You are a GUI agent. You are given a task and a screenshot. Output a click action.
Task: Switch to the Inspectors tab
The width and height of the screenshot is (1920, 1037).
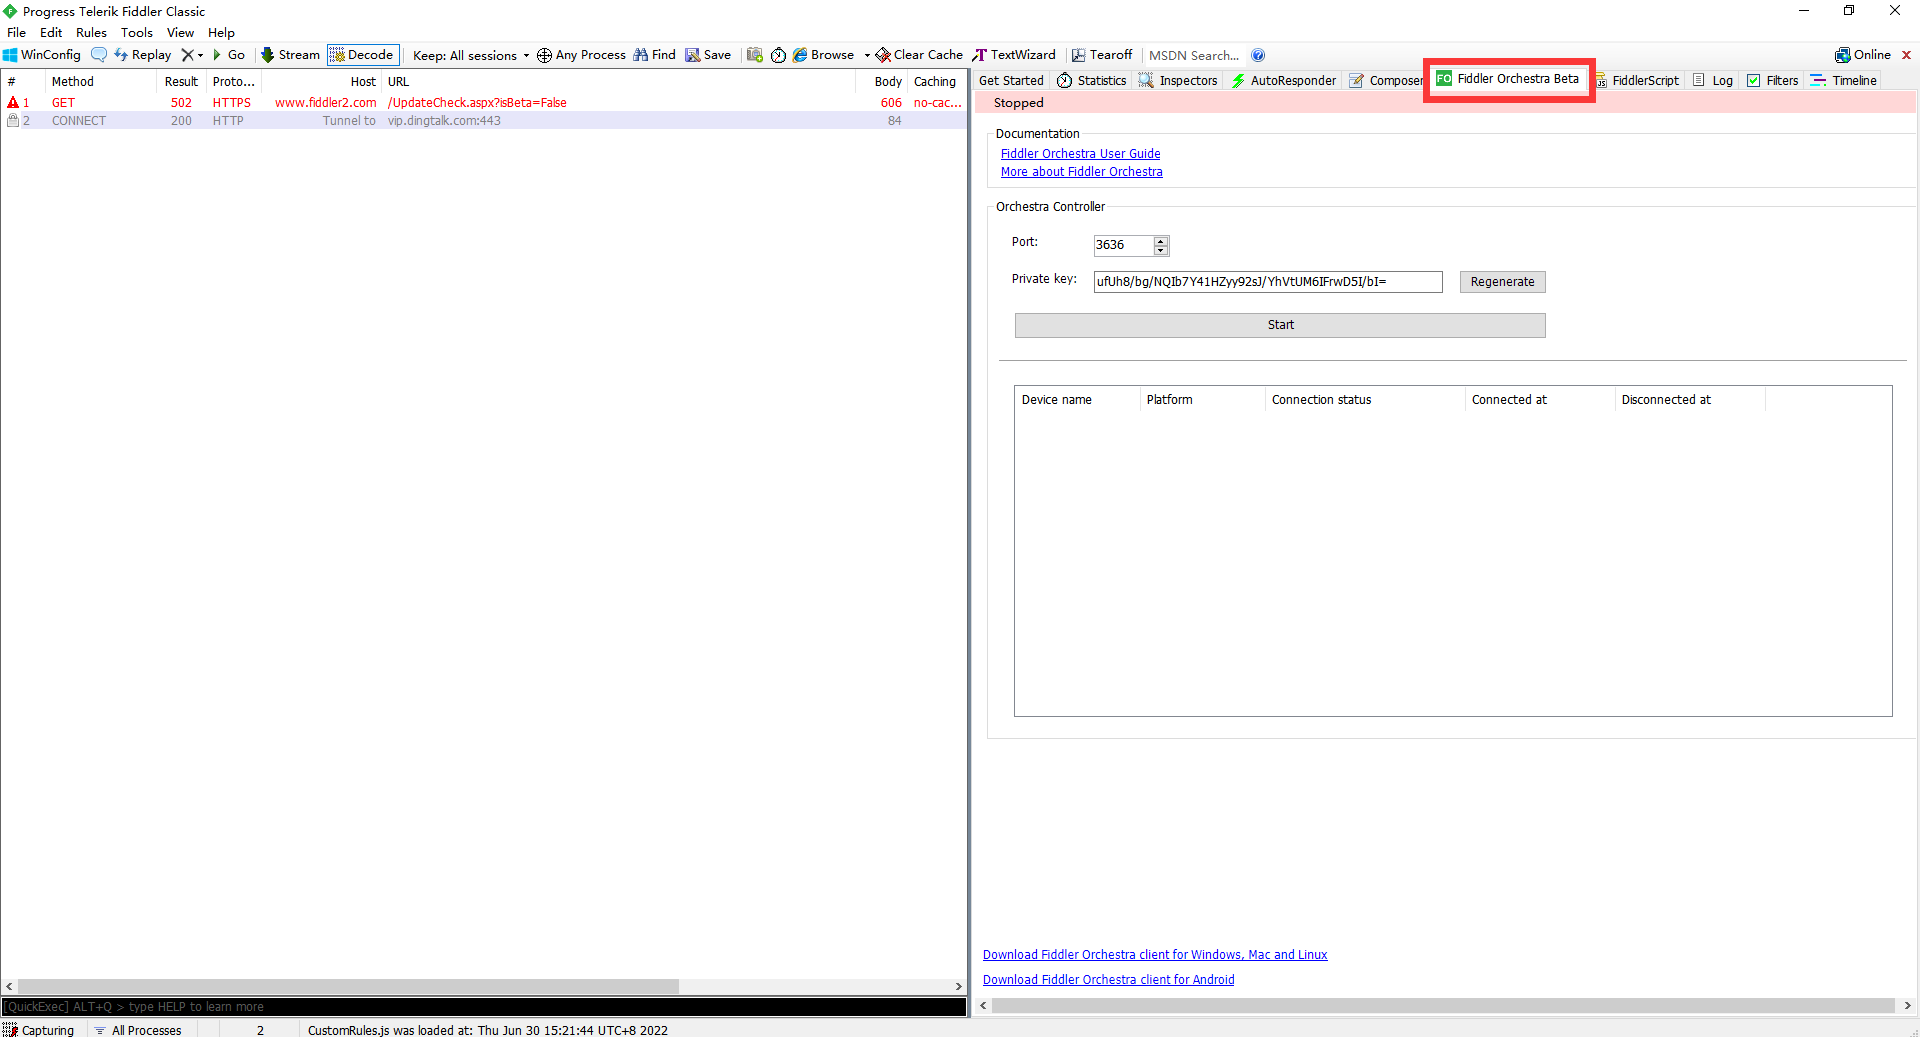pos(1178,80)
